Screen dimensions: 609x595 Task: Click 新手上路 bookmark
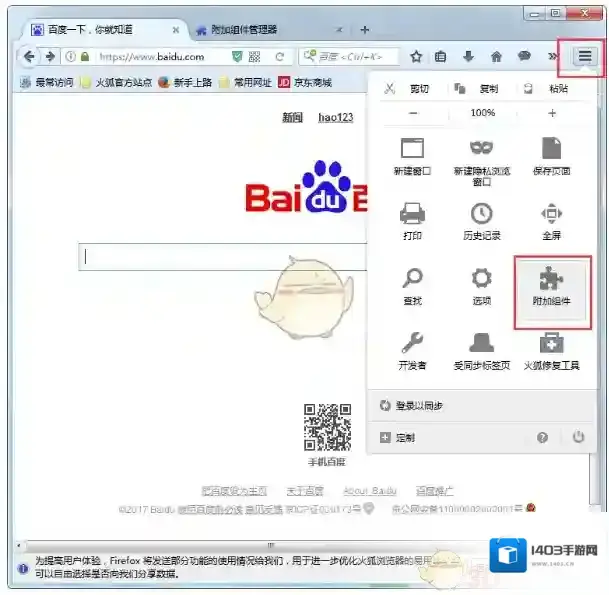185,82
